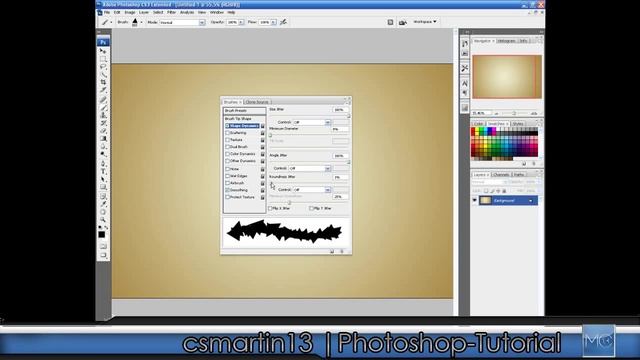Click the foreground color swatch in toolbox
Viewport: 640px width, 360px height.
[101, 234]
